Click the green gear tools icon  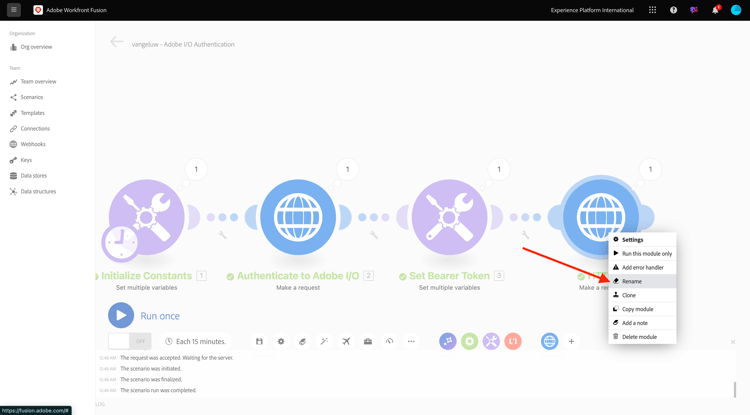pos(470,341)
